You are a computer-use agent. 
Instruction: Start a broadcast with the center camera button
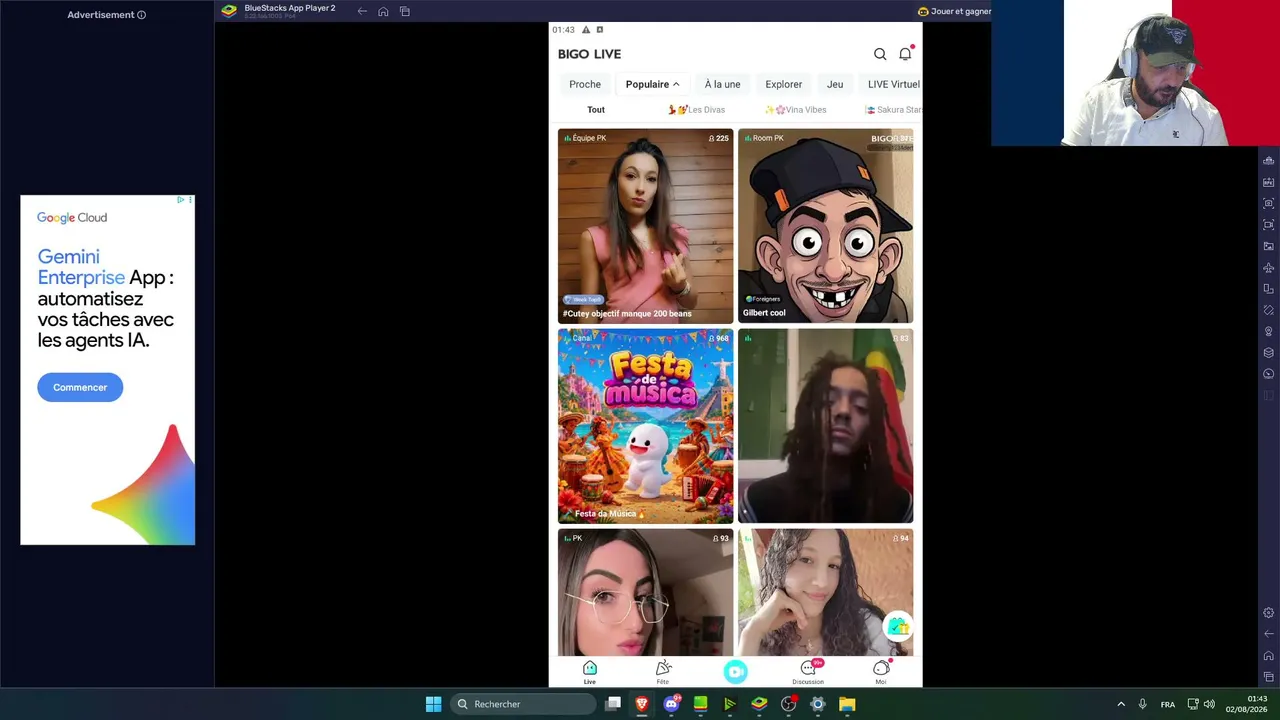click(736, 672)
